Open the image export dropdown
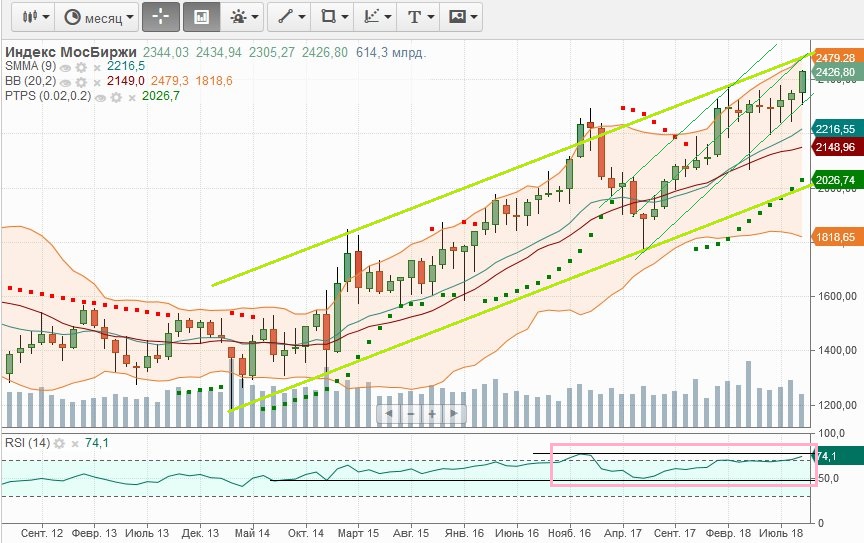The image size is (864, 543). click(462, 17)
